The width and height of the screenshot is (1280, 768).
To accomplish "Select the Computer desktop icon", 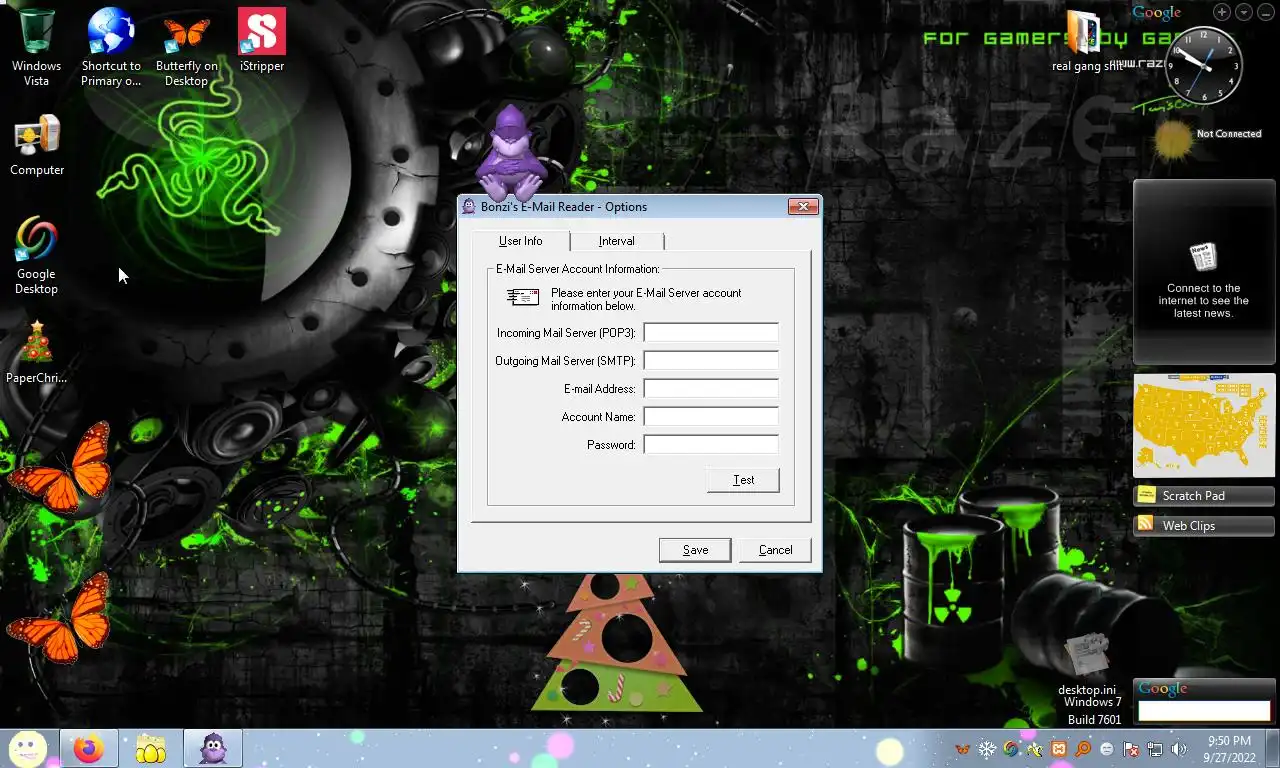I will [x=37, y=146].
